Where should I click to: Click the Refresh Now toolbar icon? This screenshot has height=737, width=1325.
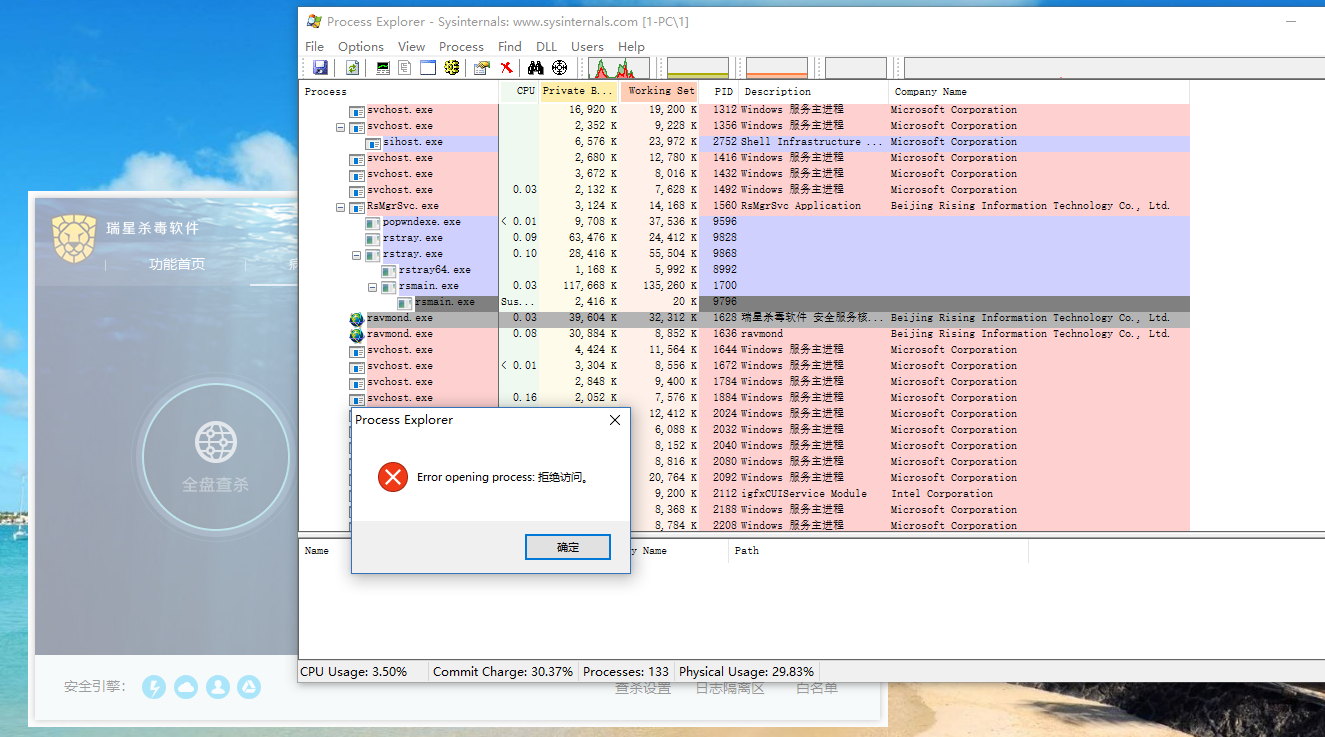tap(352, 68)
